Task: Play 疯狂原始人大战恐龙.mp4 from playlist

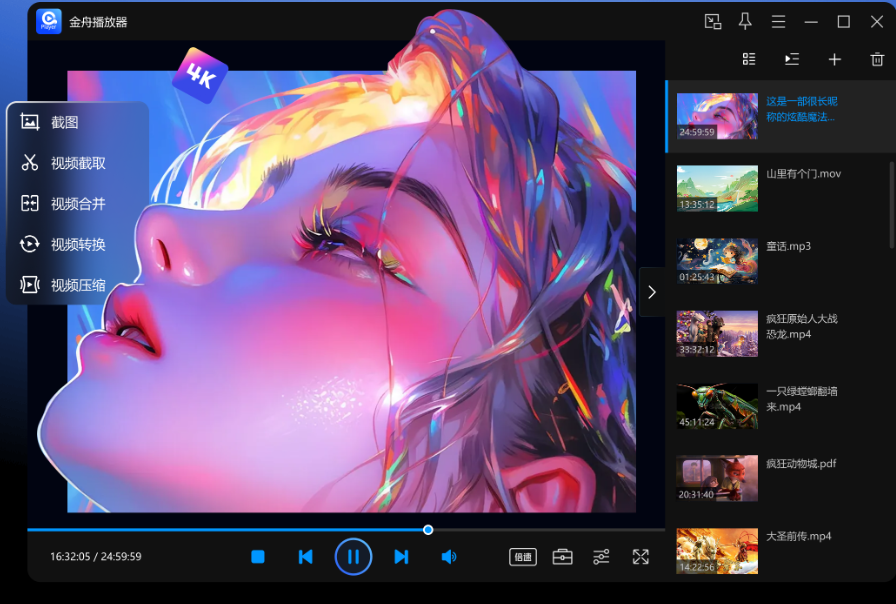Action: [x=802, y=326]
